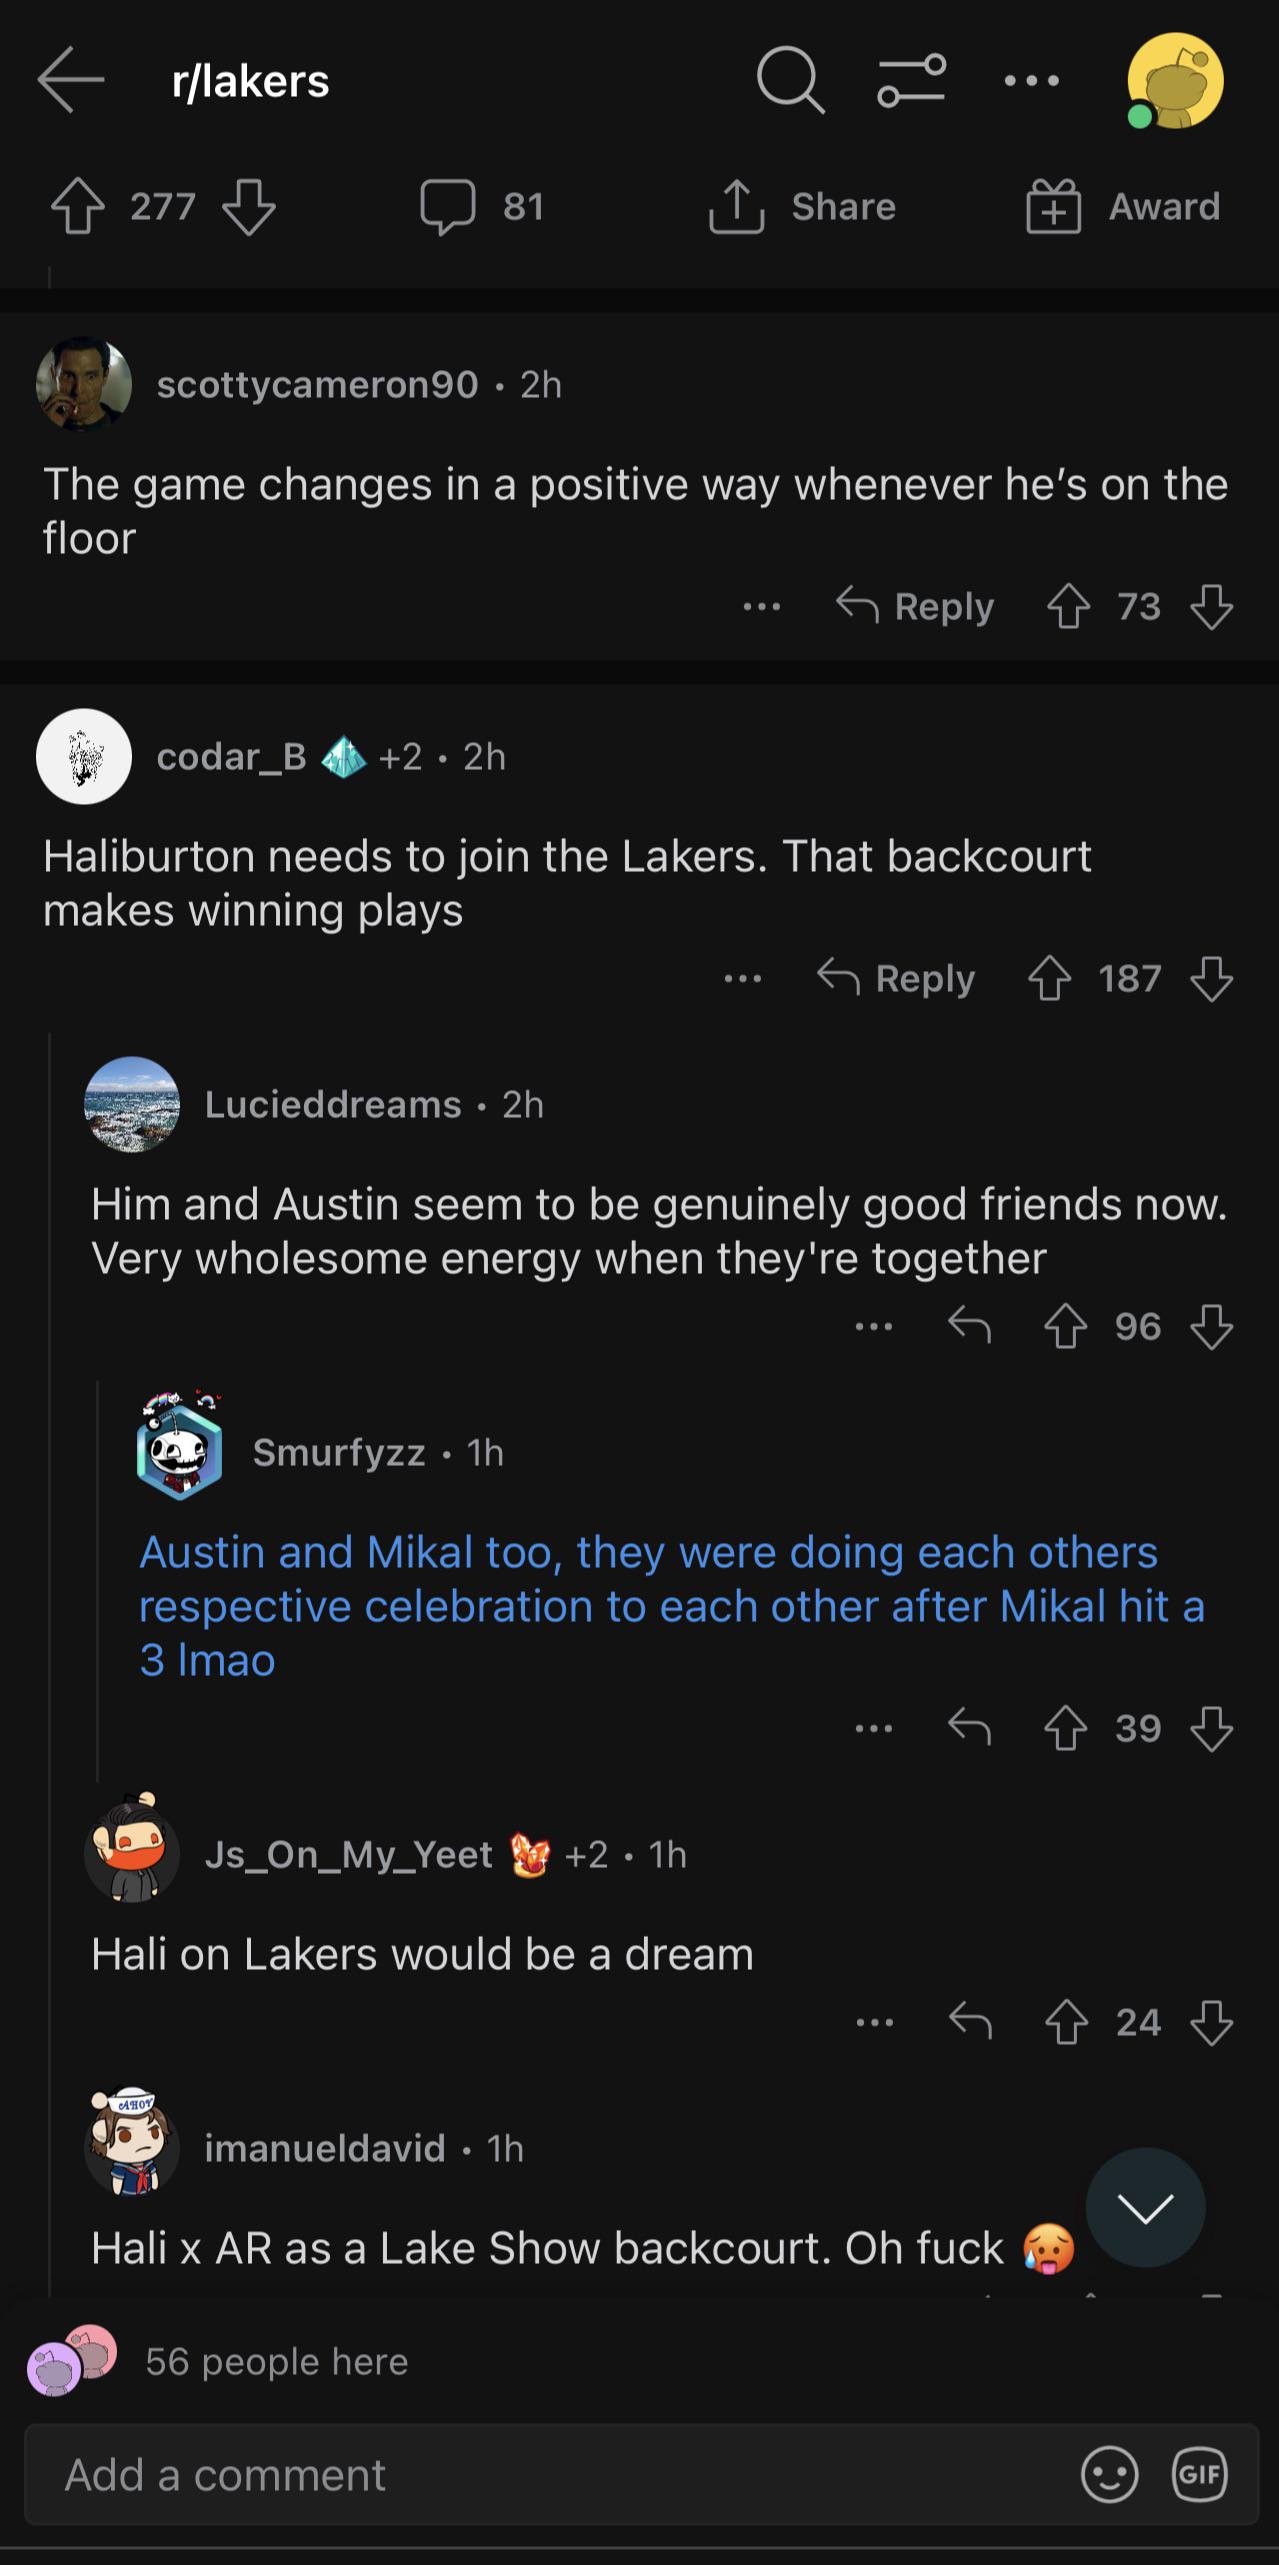The image size is (1279, 2565).
Task: Upvote the post with 277 votes
Action: pyautogui.click(x=77, y=207)
